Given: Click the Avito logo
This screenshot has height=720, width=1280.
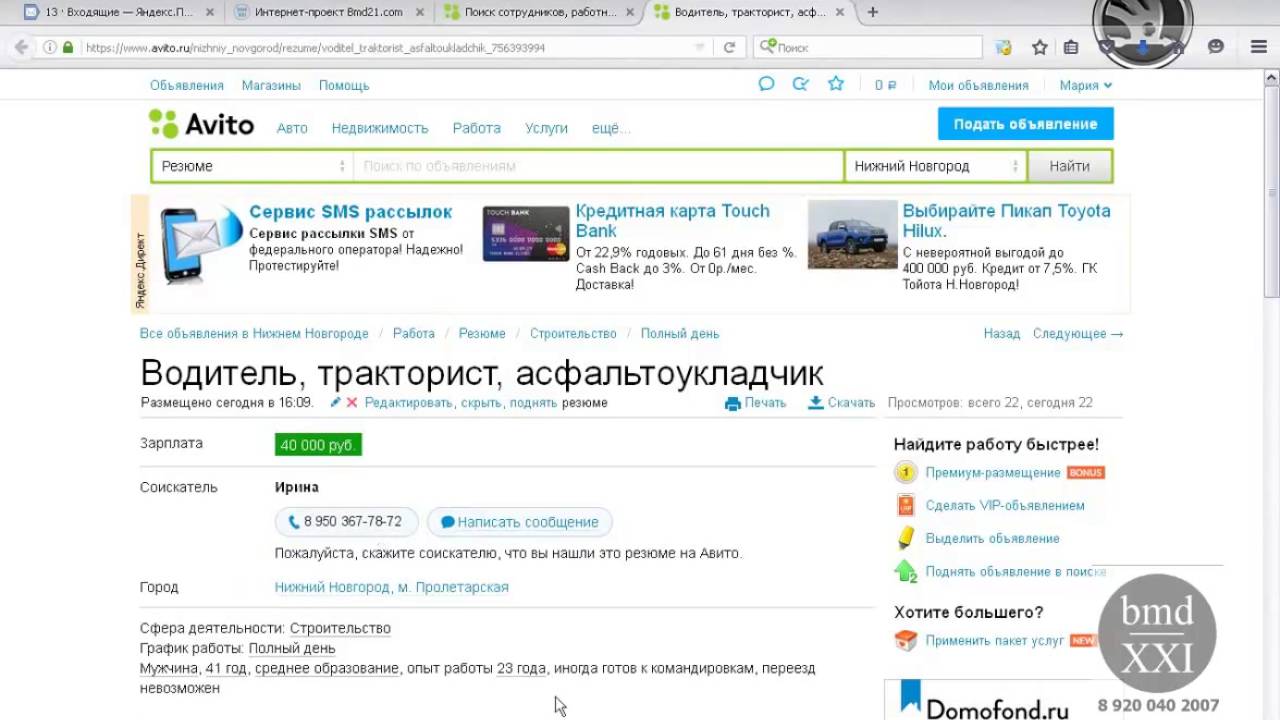Looking at the screenshot, I should tap(201, 125).
